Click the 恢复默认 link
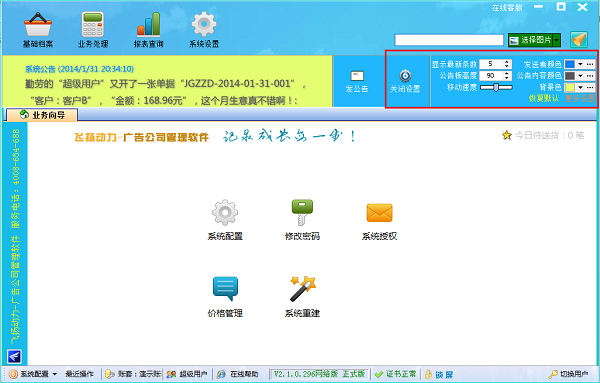The width and height of the screenshot is (600, 383). coord(543,98)
